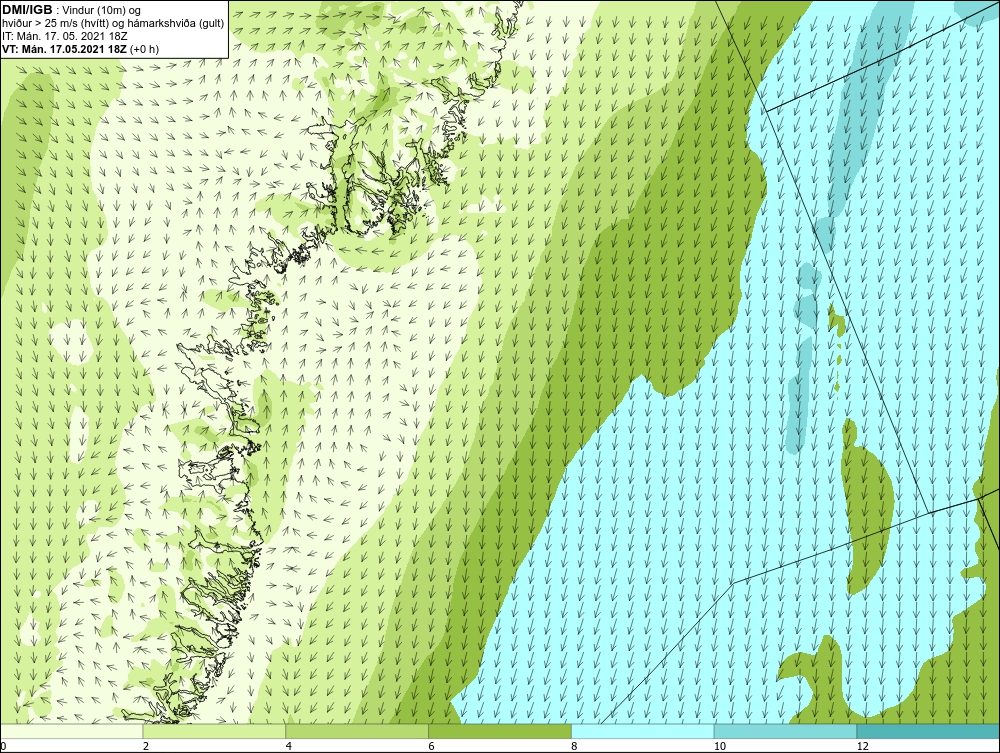Click the legend value label 10
1000x753 pixels.
click(720, 746)
